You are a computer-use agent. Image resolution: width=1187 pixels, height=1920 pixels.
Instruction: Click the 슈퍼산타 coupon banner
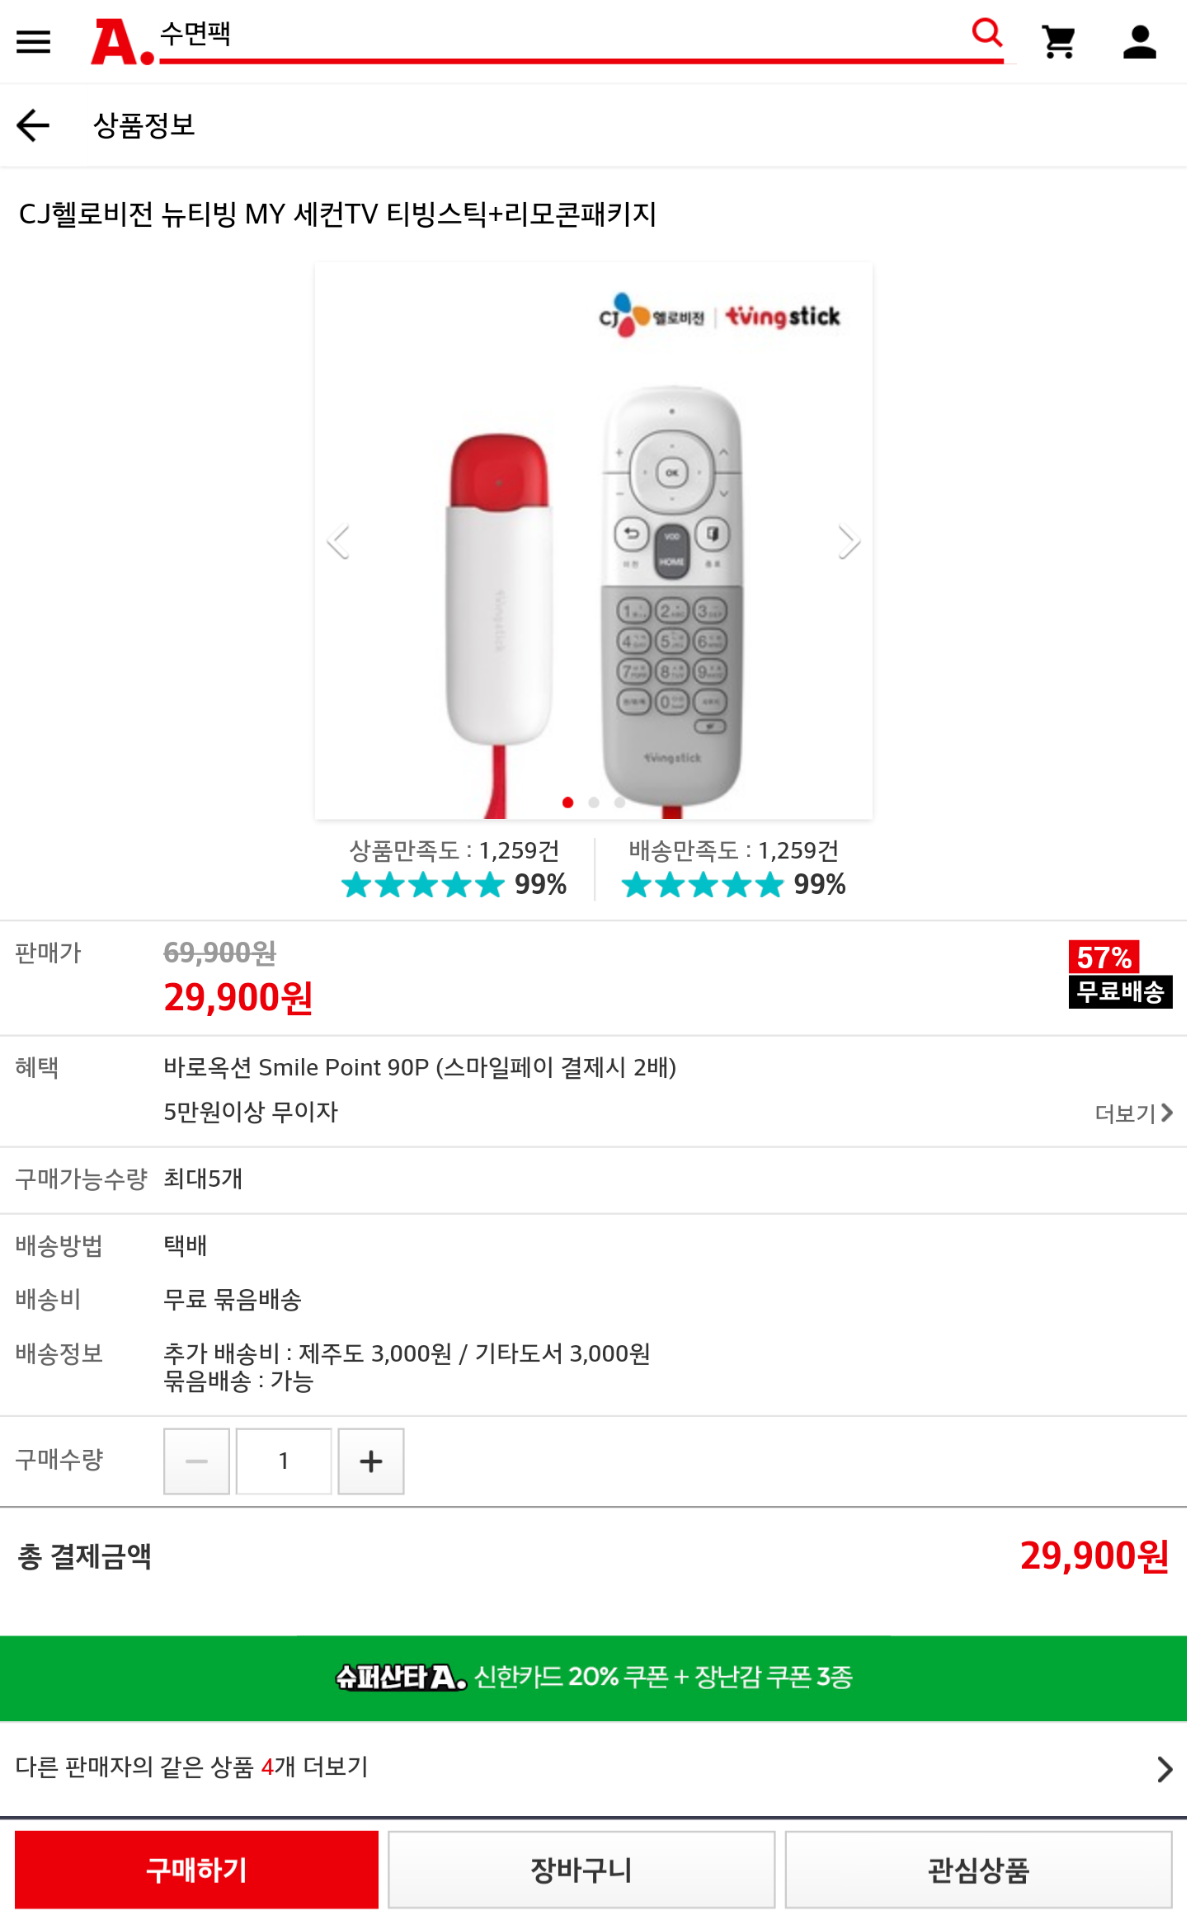coord(593,1677)
